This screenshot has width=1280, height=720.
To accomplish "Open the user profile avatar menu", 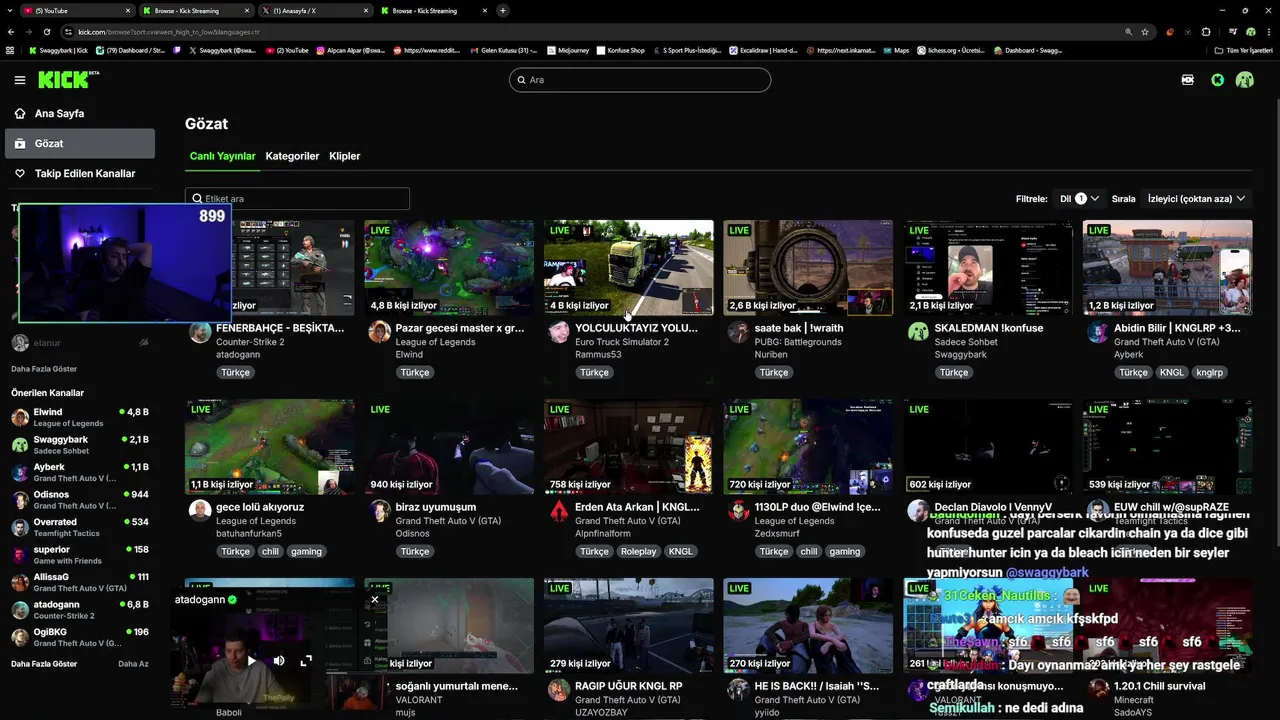I will [1245, 80].
